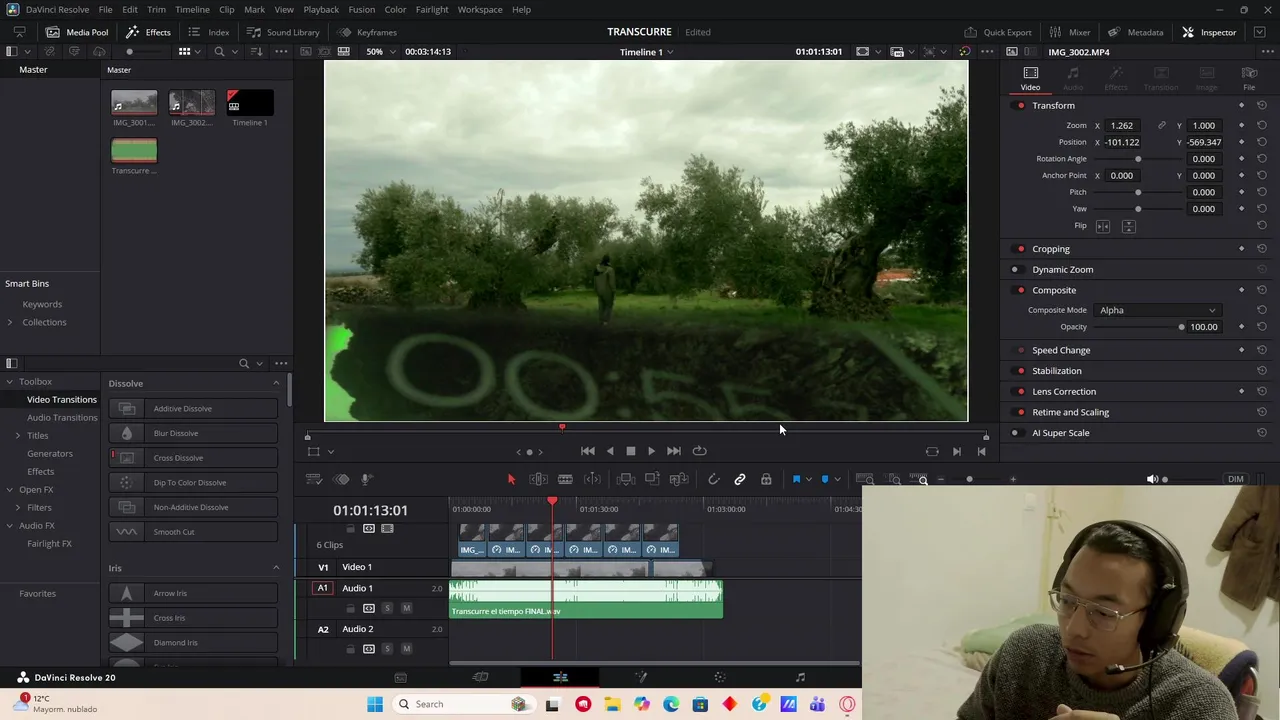Open the Metadata panel

[x=1135, y=32]
